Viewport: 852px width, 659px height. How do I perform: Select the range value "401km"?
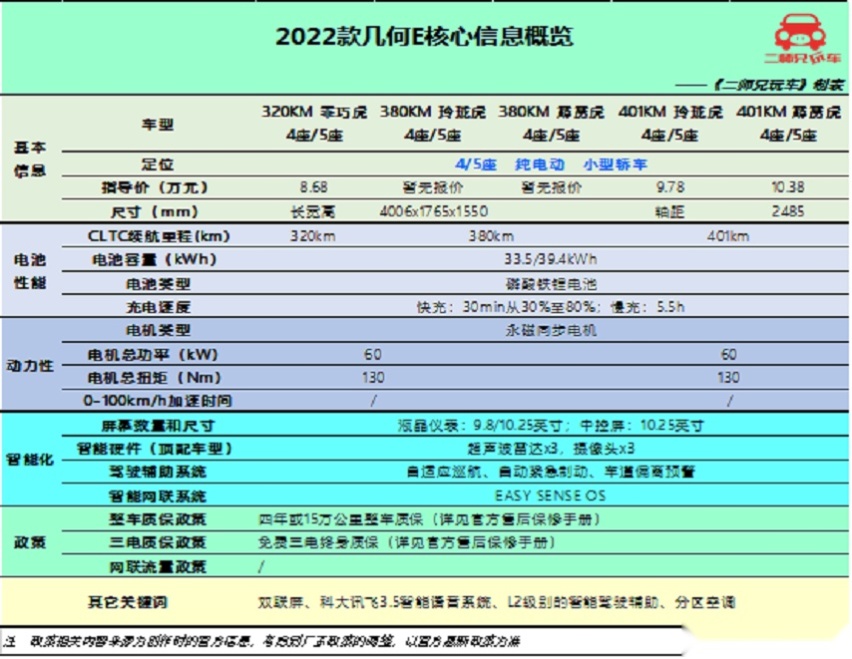click(728, 236)
